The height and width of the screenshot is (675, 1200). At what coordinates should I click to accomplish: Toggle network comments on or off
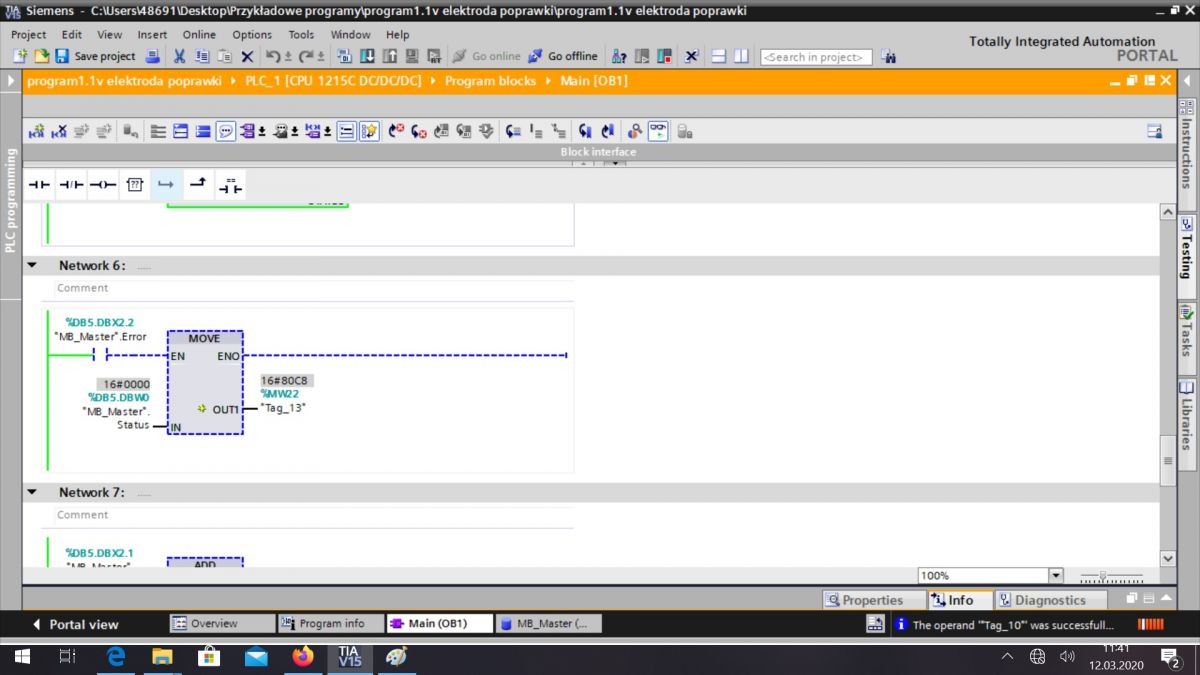[346, 131]
